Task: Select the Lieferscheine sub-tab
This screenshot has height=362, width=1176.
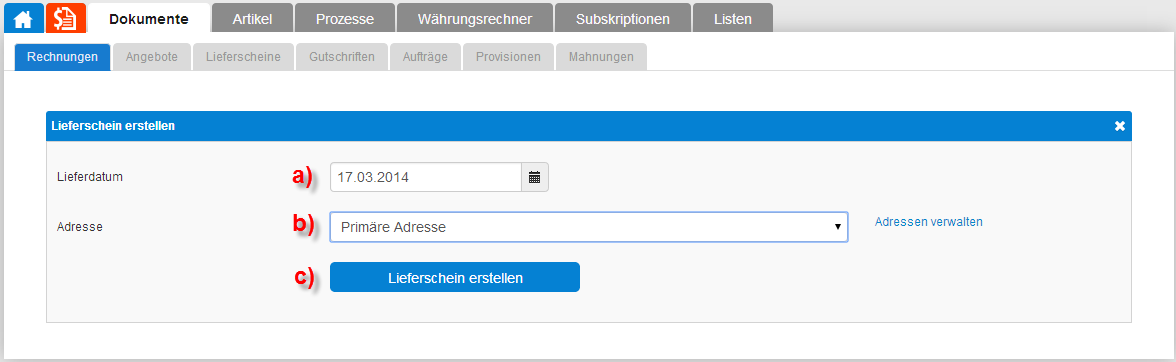Action: [x=243, y=57]
